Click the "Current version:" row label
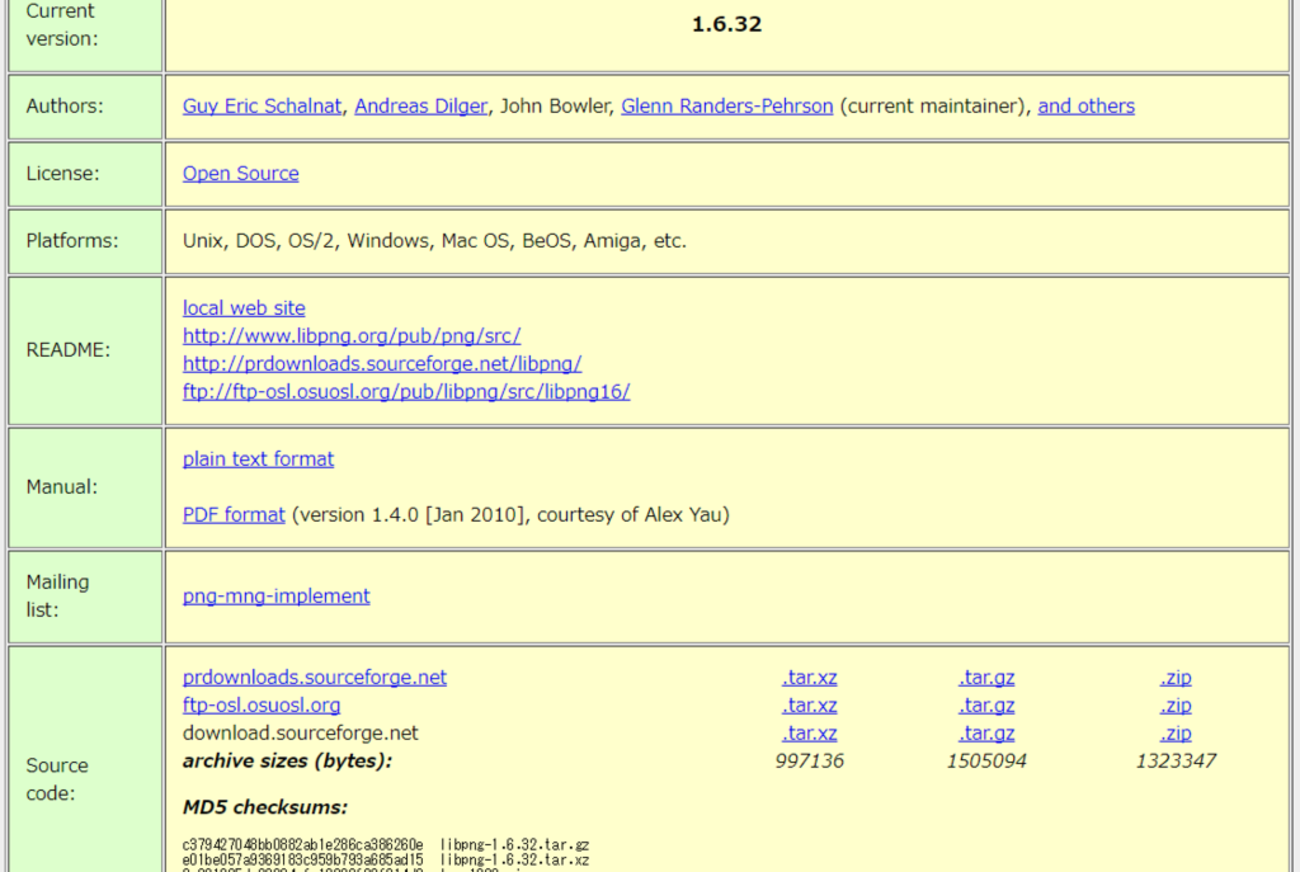Viewport: 1300px width, 872px height. [x=61, y=25]
